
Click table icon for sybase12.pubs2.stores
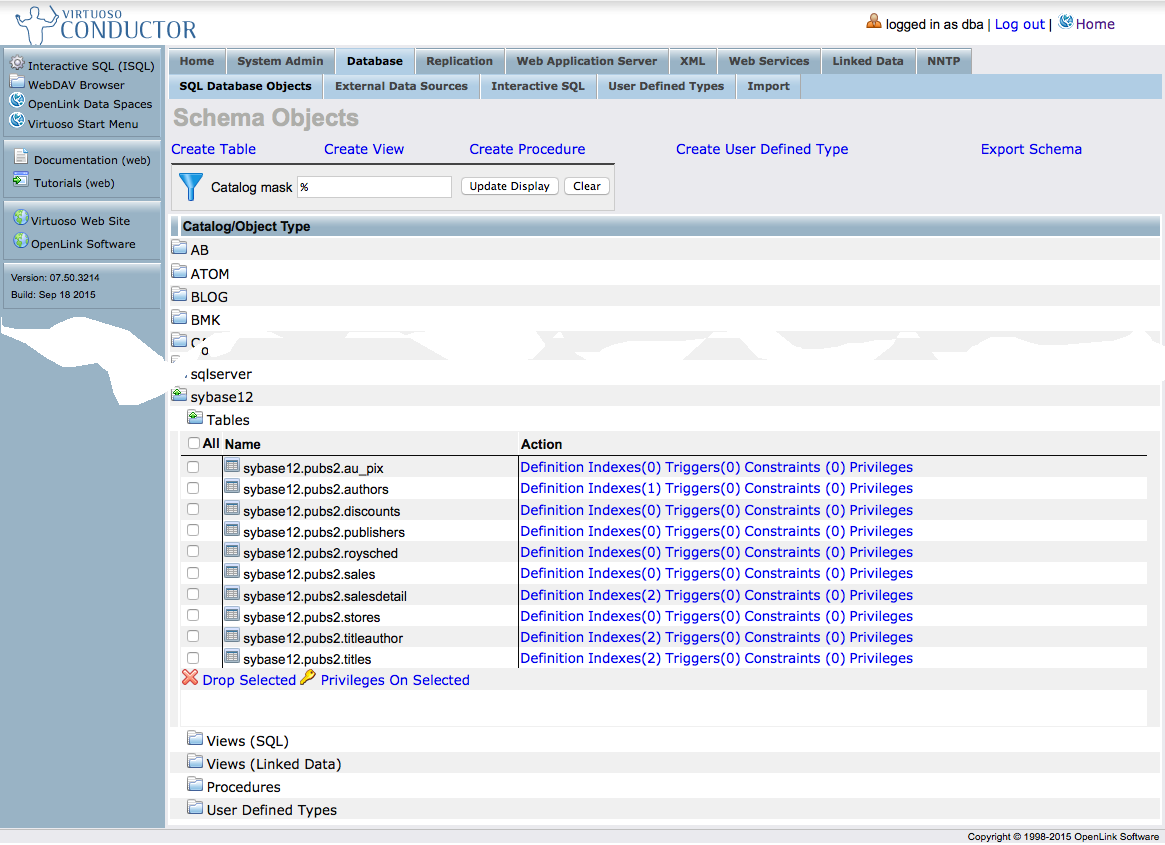coord(232,615)
